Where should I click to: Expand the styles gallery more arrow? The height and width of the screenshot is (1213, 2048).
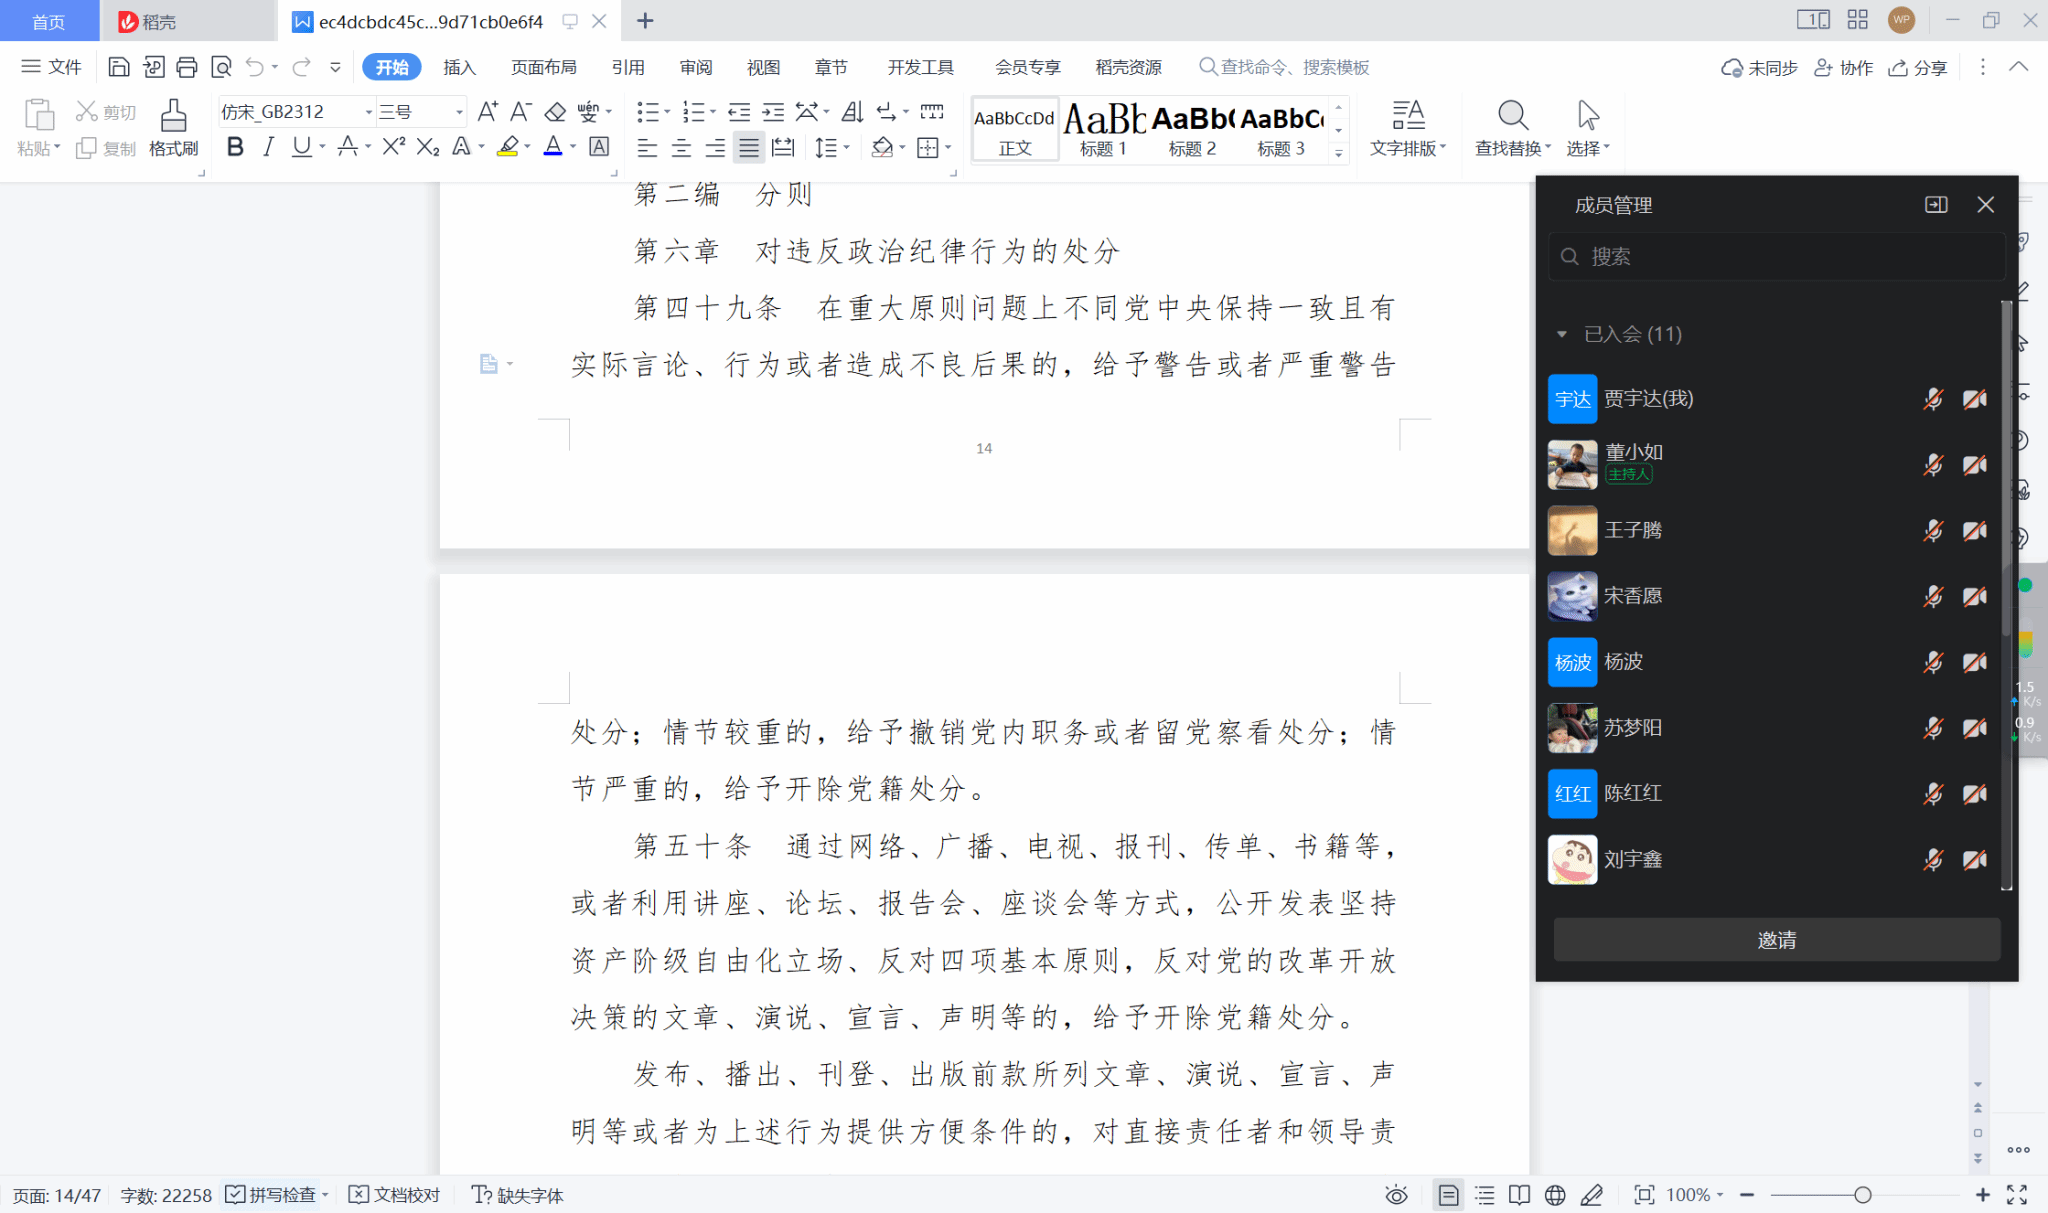click(1338, 153)
